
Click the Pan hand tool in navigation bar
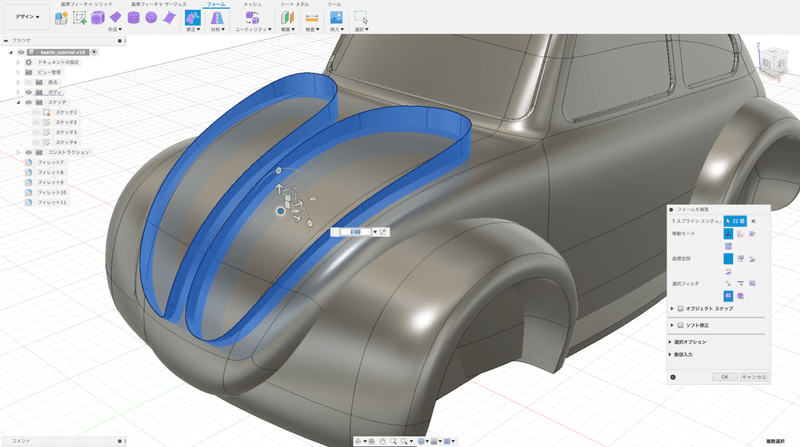[383, 441]
